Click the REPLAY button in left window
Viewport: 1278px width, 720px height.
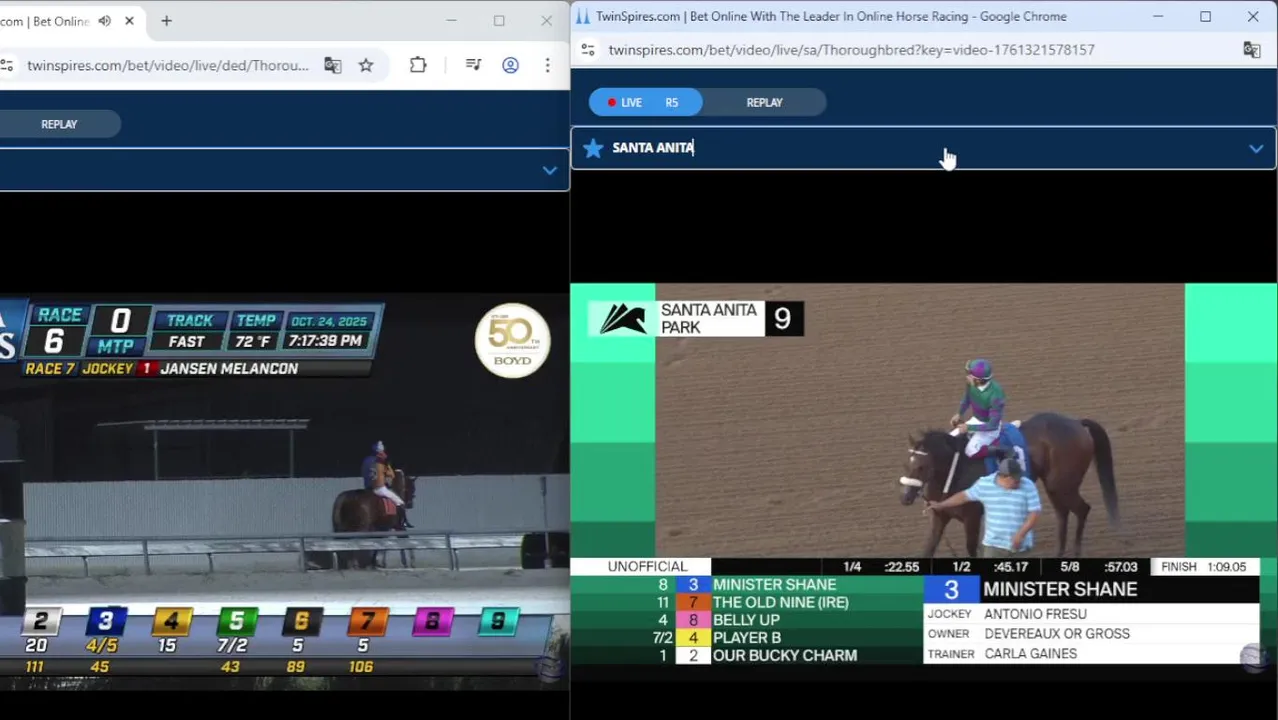point(59,124)
